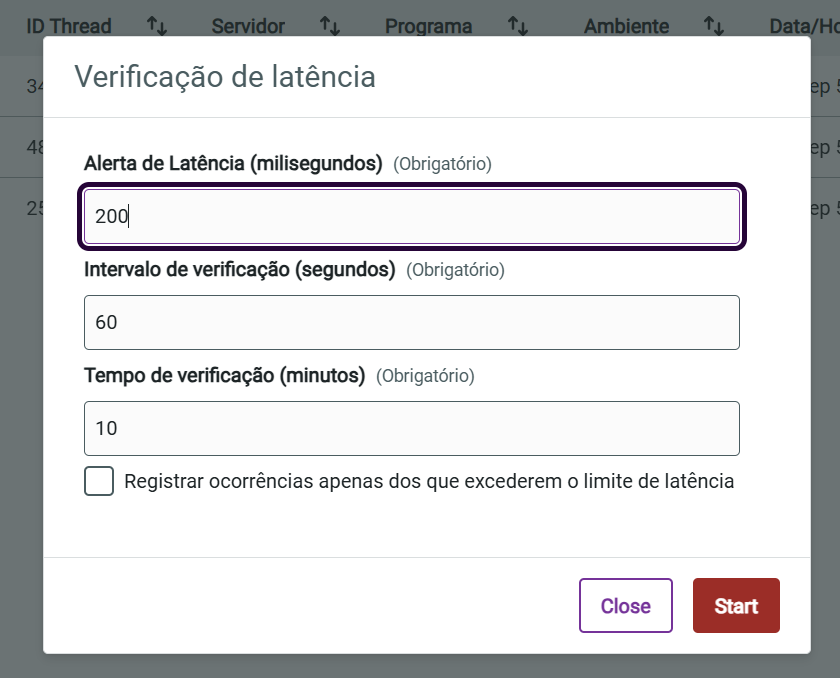Enable logging only occurrences exceeding latency limit
840x678 pixels.
pos(99,481)
